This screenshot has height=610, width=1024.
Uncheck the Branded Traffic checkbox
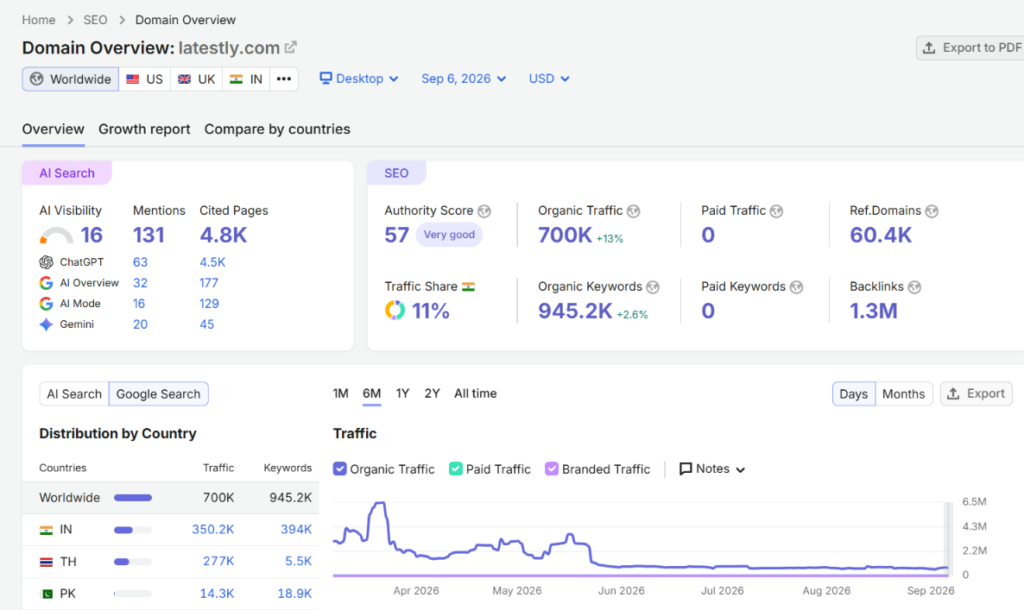(x=552, y=469)
